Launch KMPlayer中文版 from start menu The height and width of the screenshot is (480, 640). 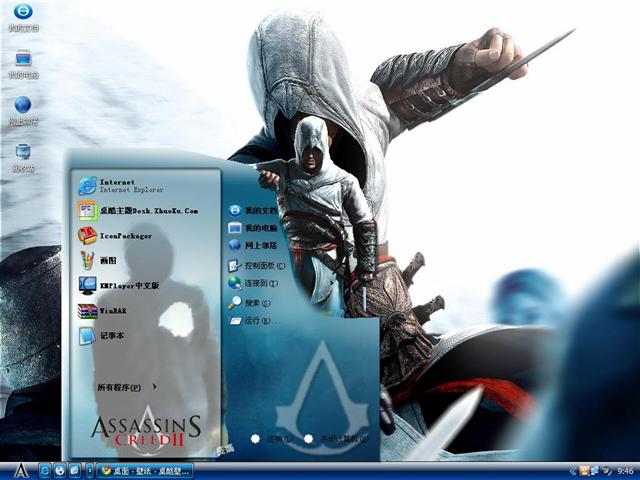pyautogui.click(x=118, y=285)
